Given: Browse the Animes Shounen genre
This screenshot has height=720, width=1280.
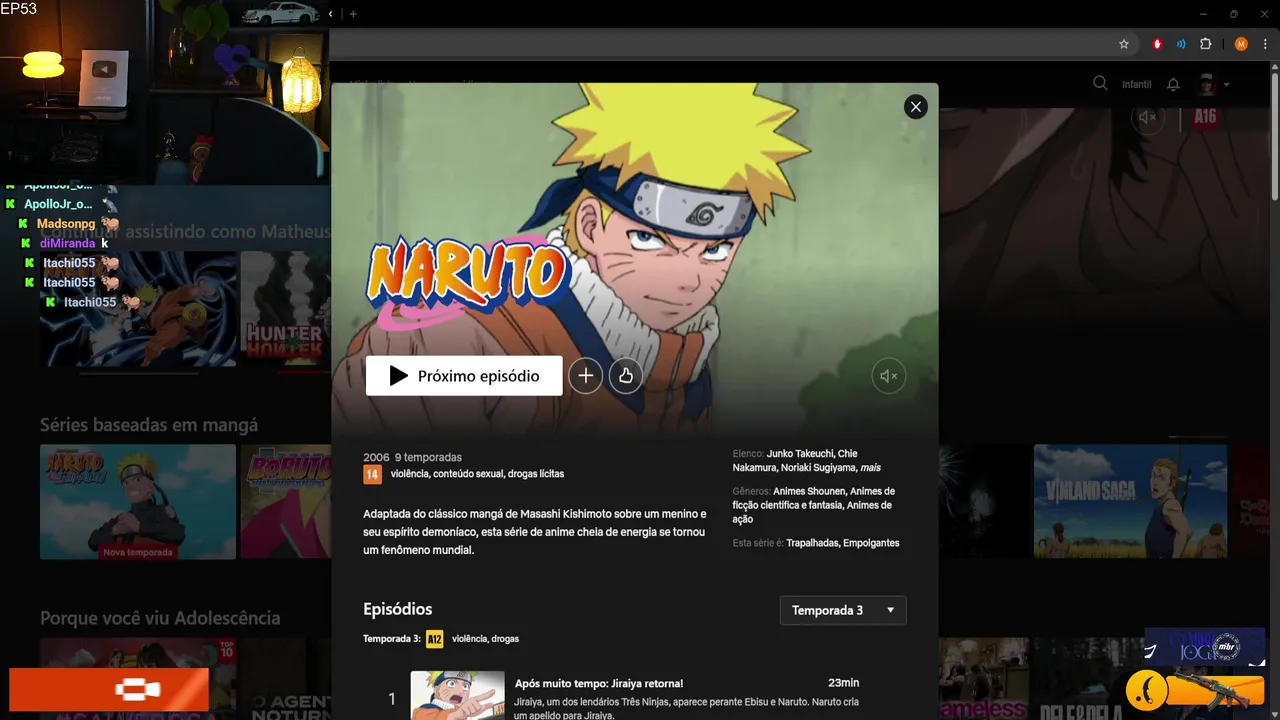Looking at the screenshot, I should coord(810,492).
